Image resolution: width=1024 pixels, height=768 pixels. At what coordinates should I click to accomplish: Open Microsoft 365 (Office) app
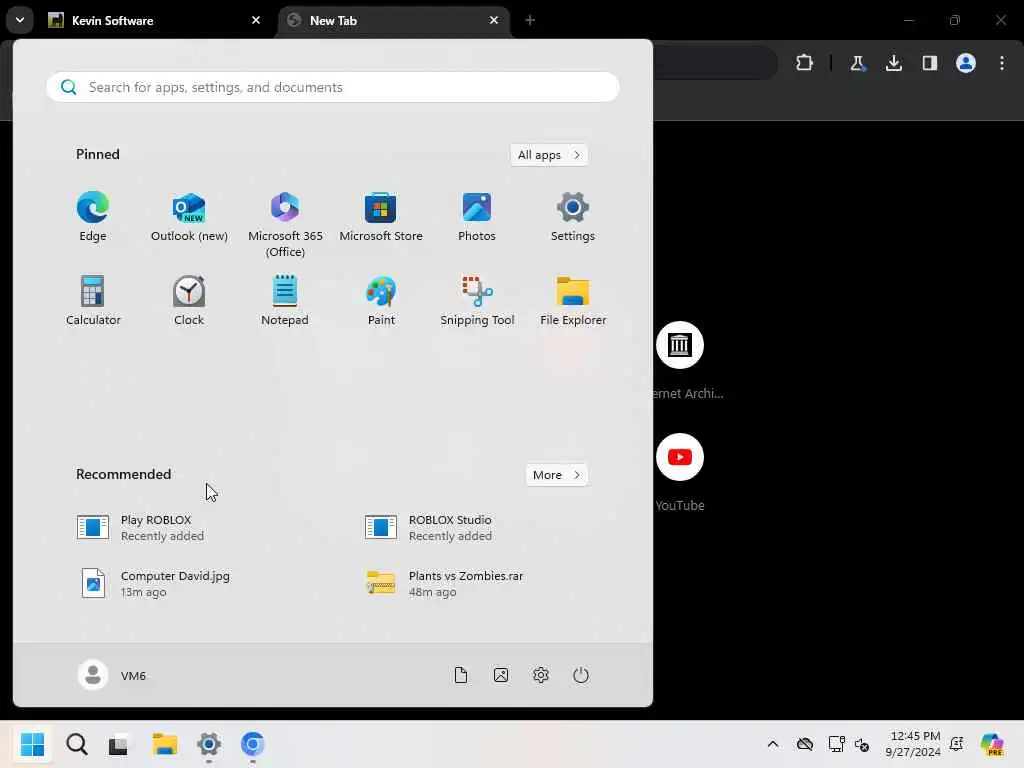click(x=285, y=224)
